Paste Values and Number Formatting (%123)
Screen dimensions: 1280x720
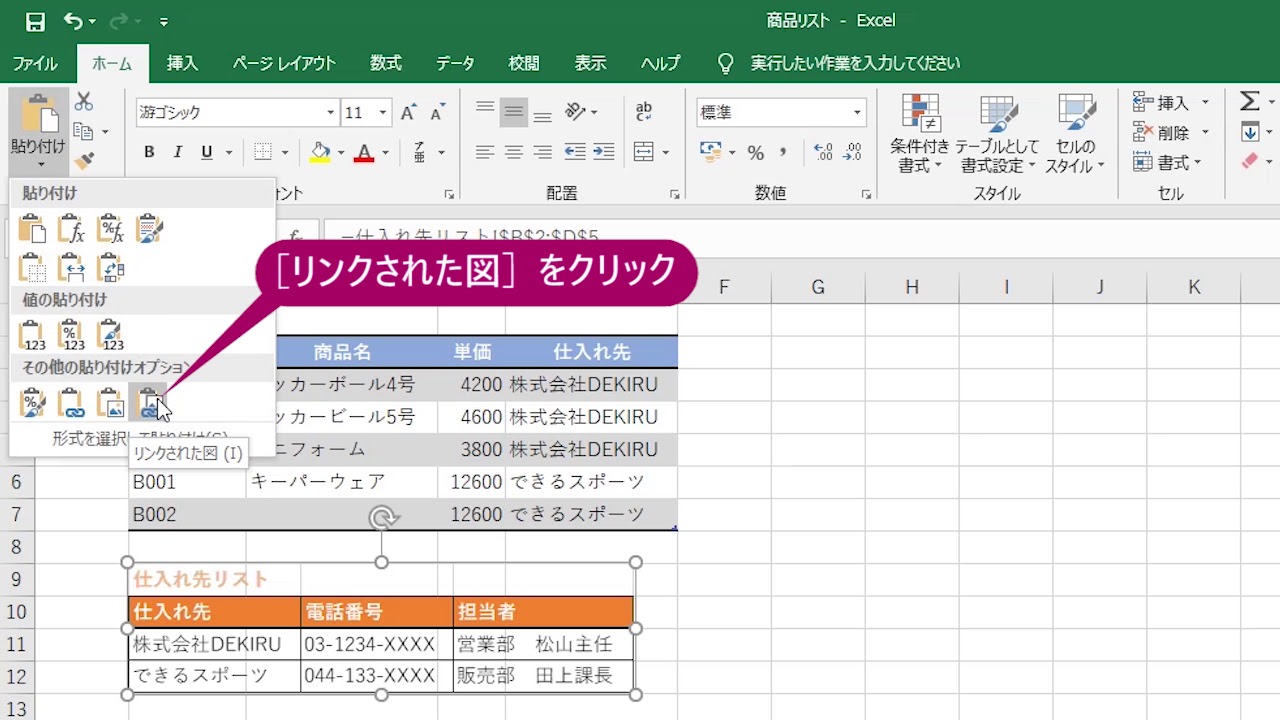coord(71,335)
